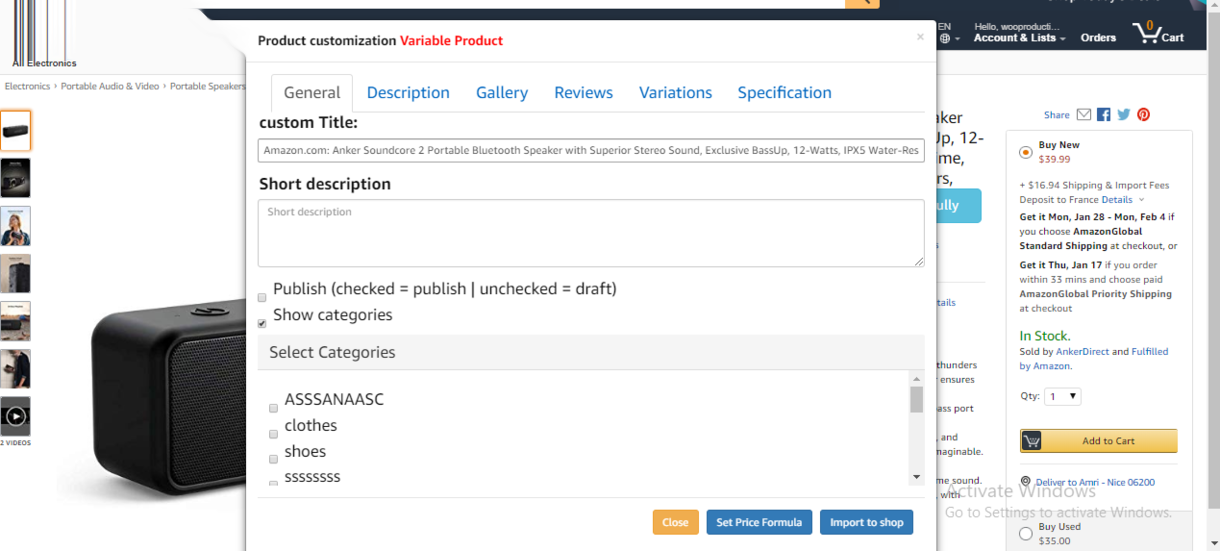Play the product video thumbnail
Screen dimensions: 1220x551
[x=16, y=416]
